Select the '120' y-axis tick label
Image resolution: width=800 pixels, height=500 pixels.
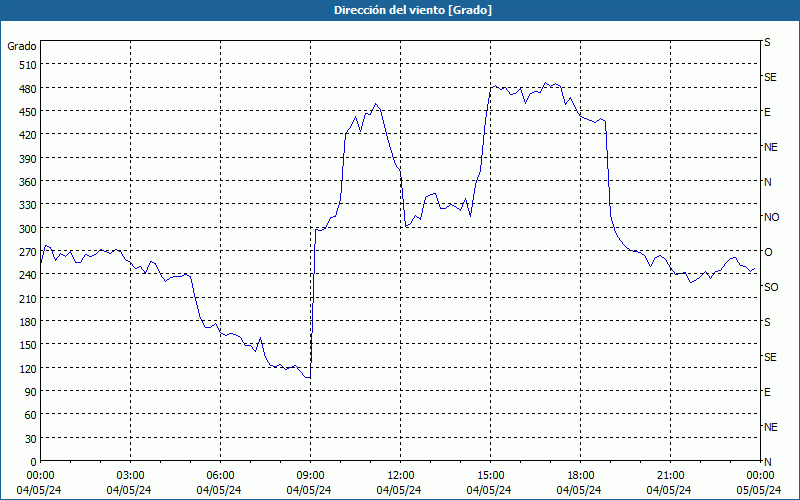click(29, 369)
